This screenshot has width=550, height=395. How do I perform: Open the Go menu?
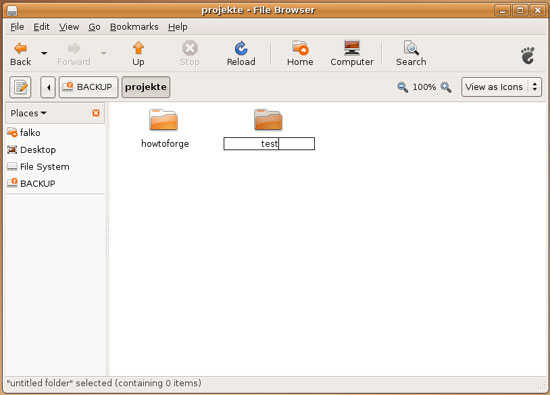click(94, 27)
